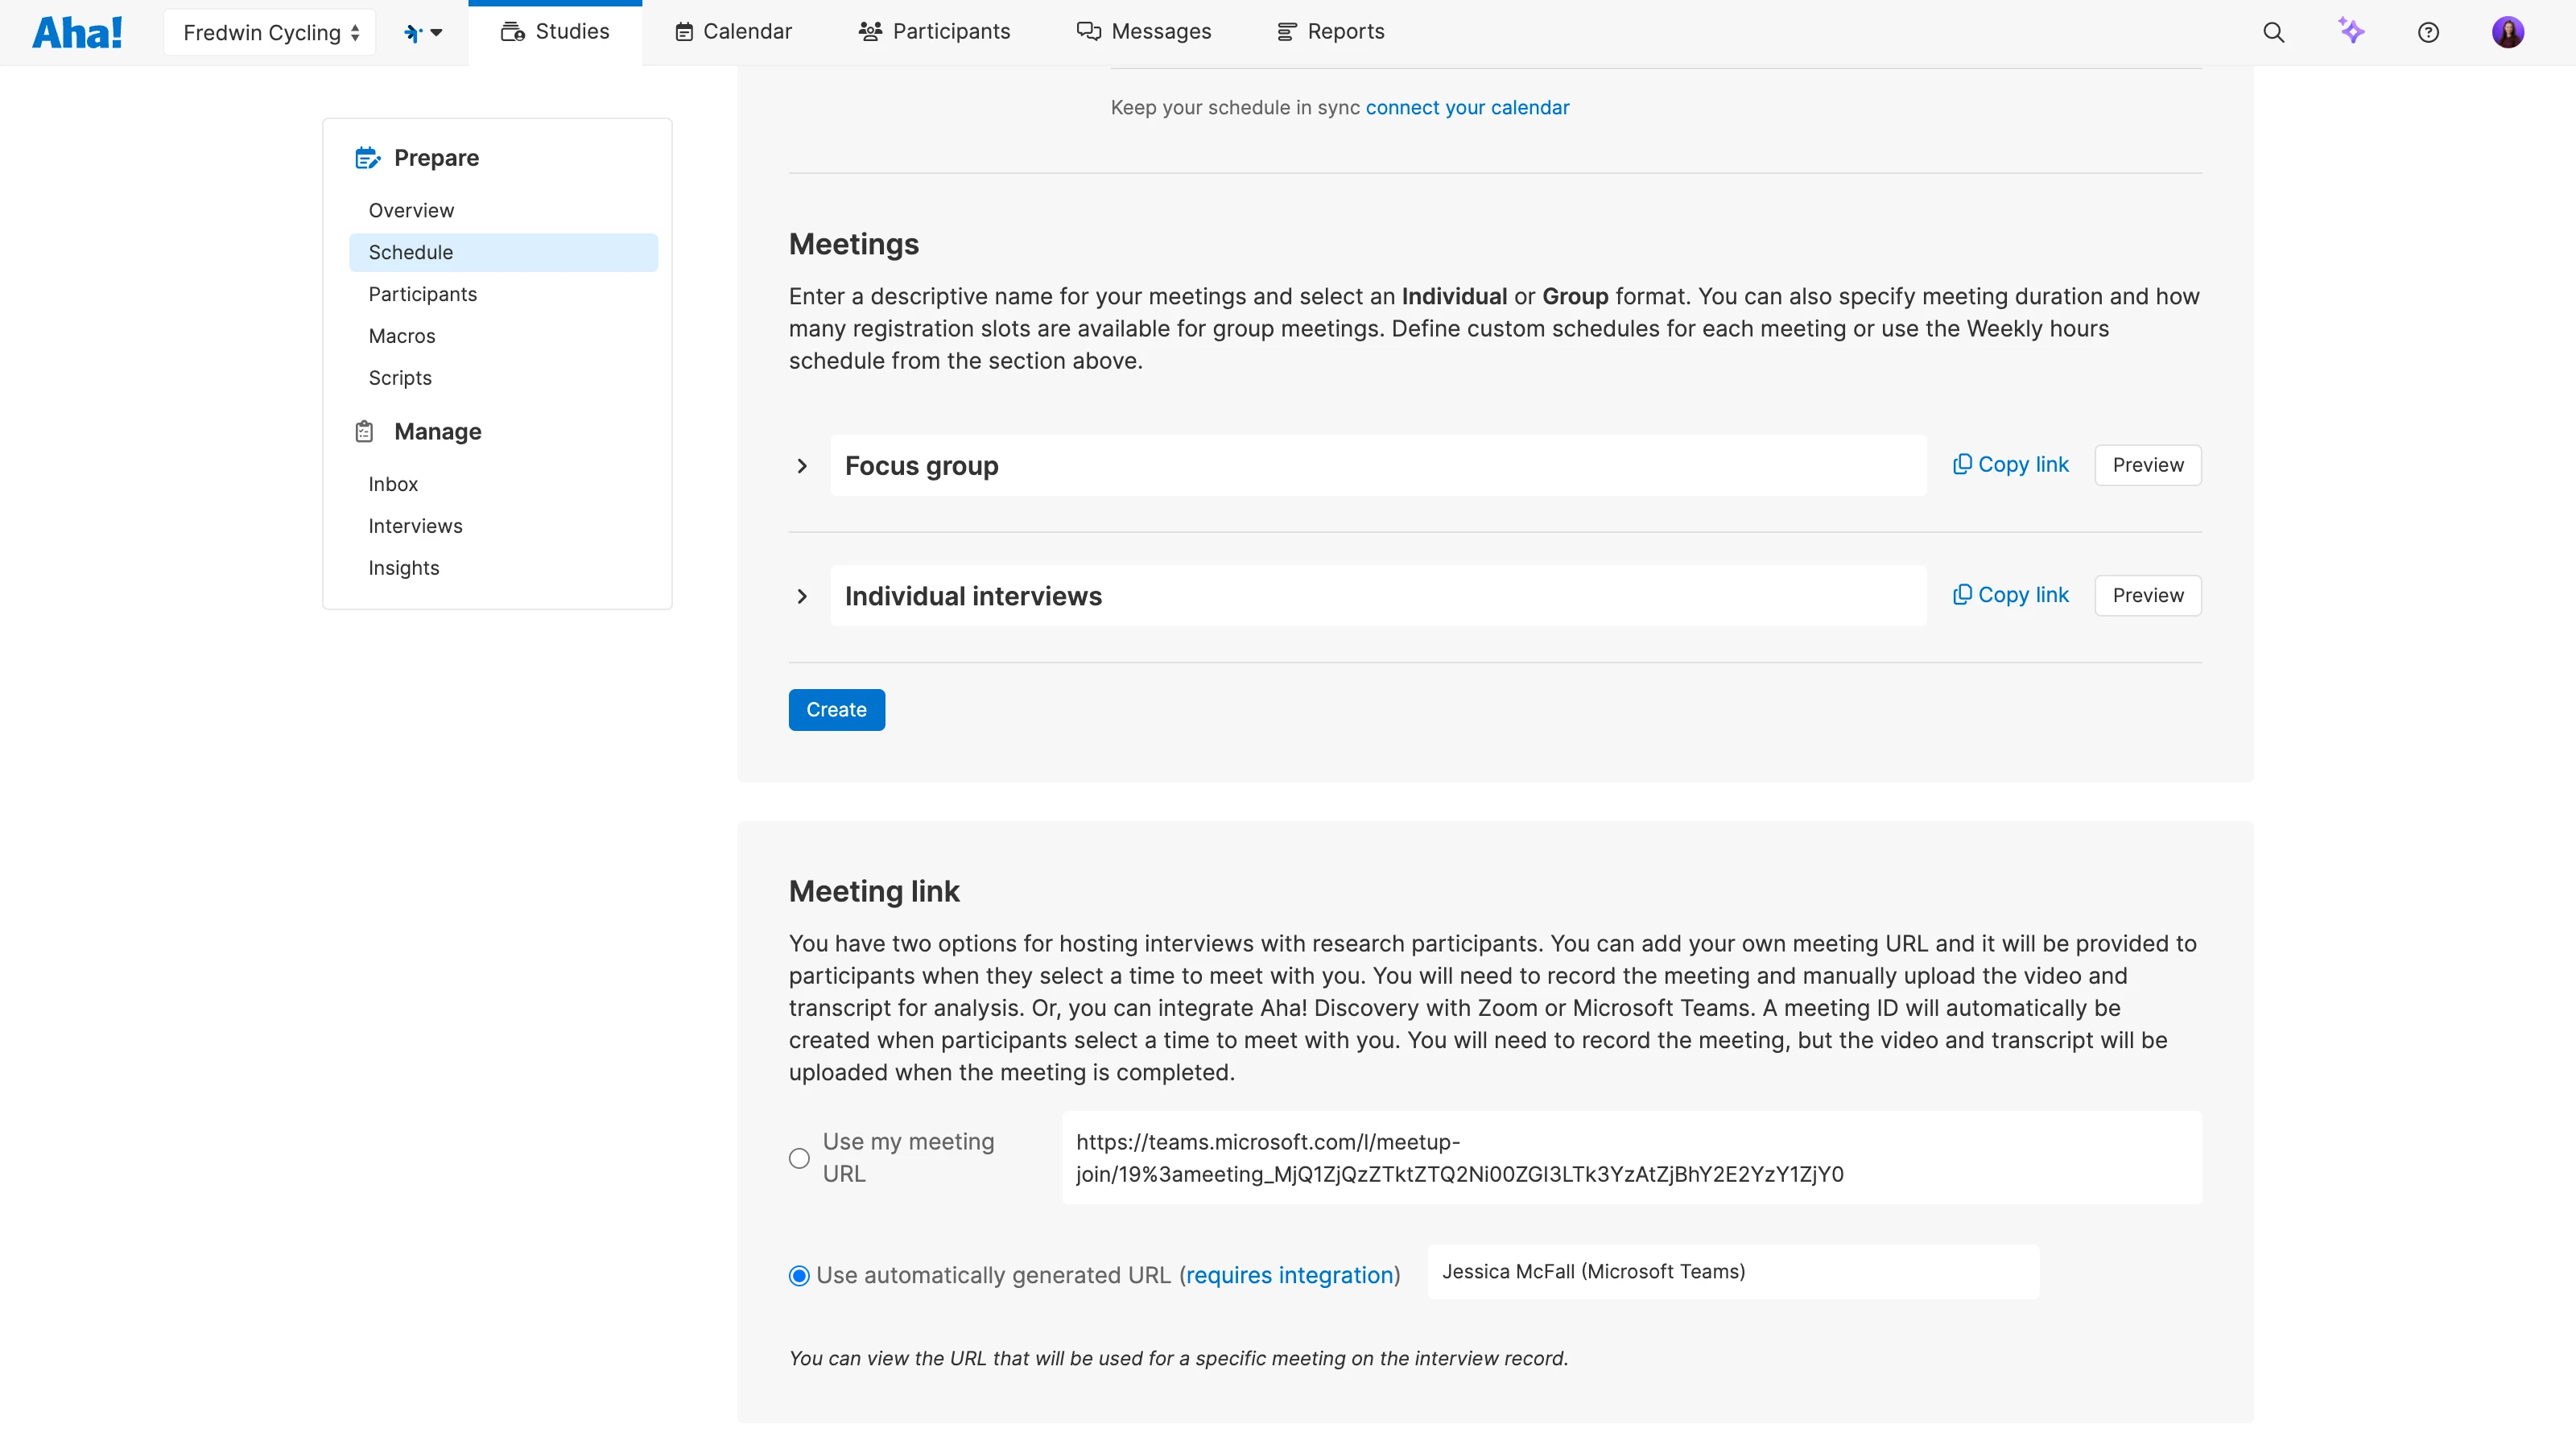Open the Fredwin Cycling workspace dropdown
The image size is (2576, 1449).
270,32
